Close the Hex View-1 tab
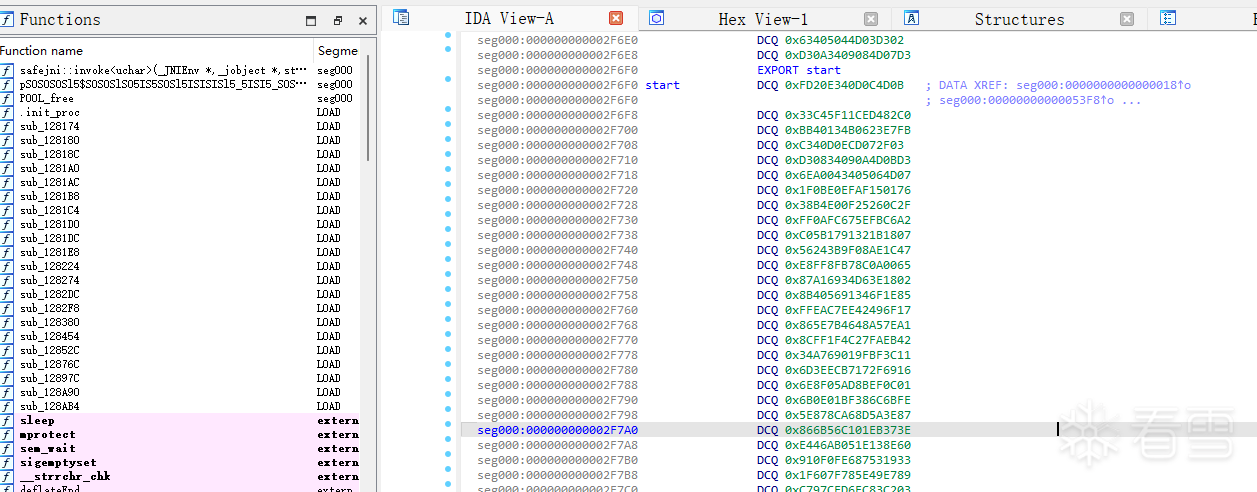The height and width of the screenshot is (492, 1257). (871, 18)
